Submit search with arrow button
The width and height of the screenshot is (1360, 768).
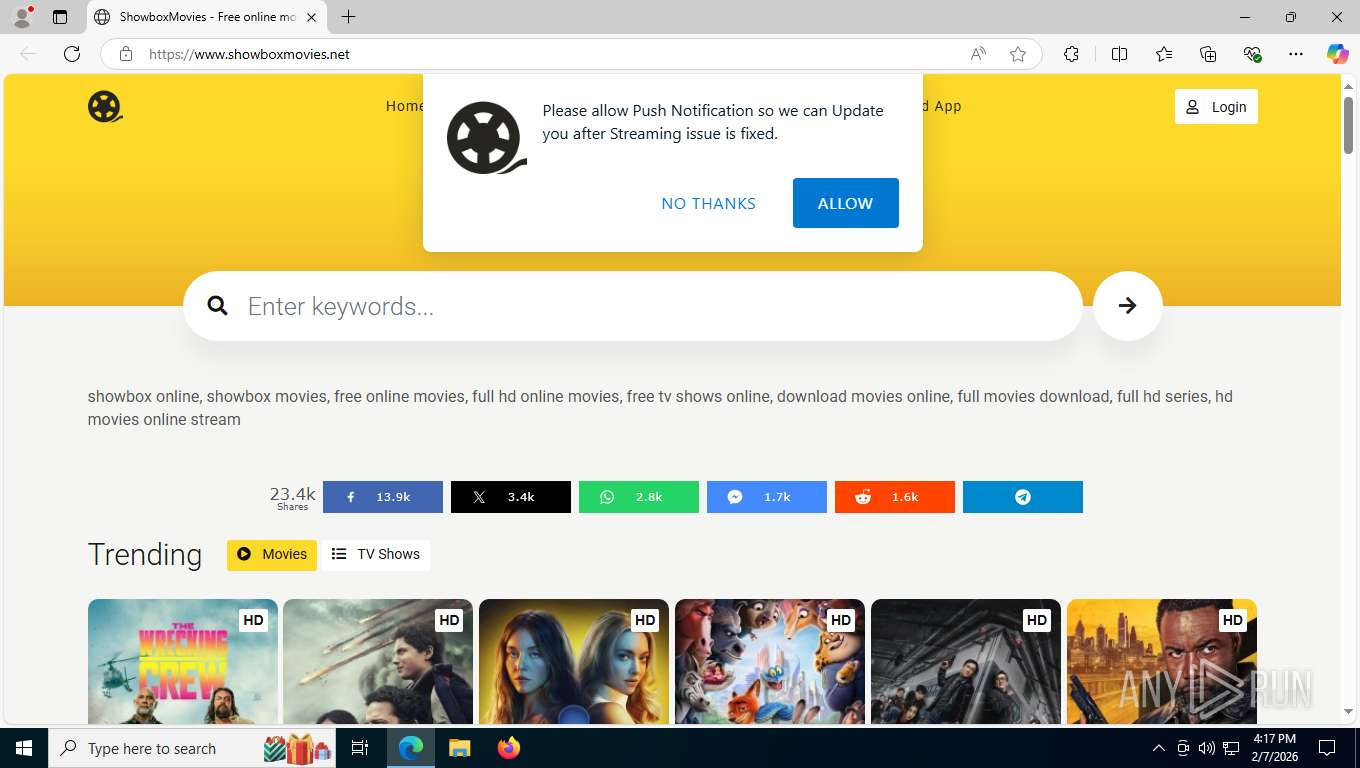[x=1128, y=306]
